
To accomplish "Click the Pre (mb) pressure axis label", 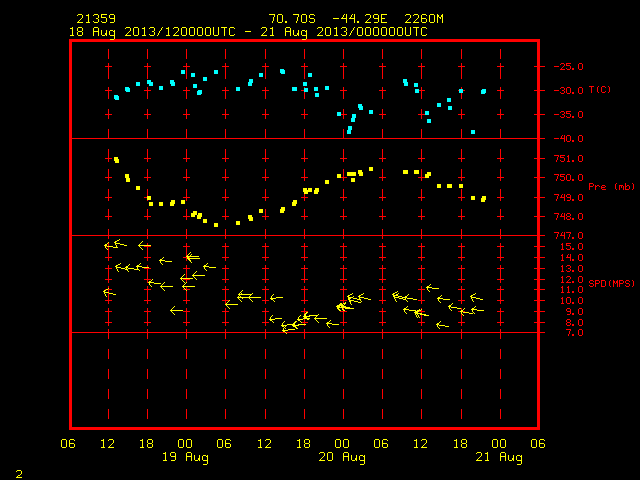I will pos(611,187).
